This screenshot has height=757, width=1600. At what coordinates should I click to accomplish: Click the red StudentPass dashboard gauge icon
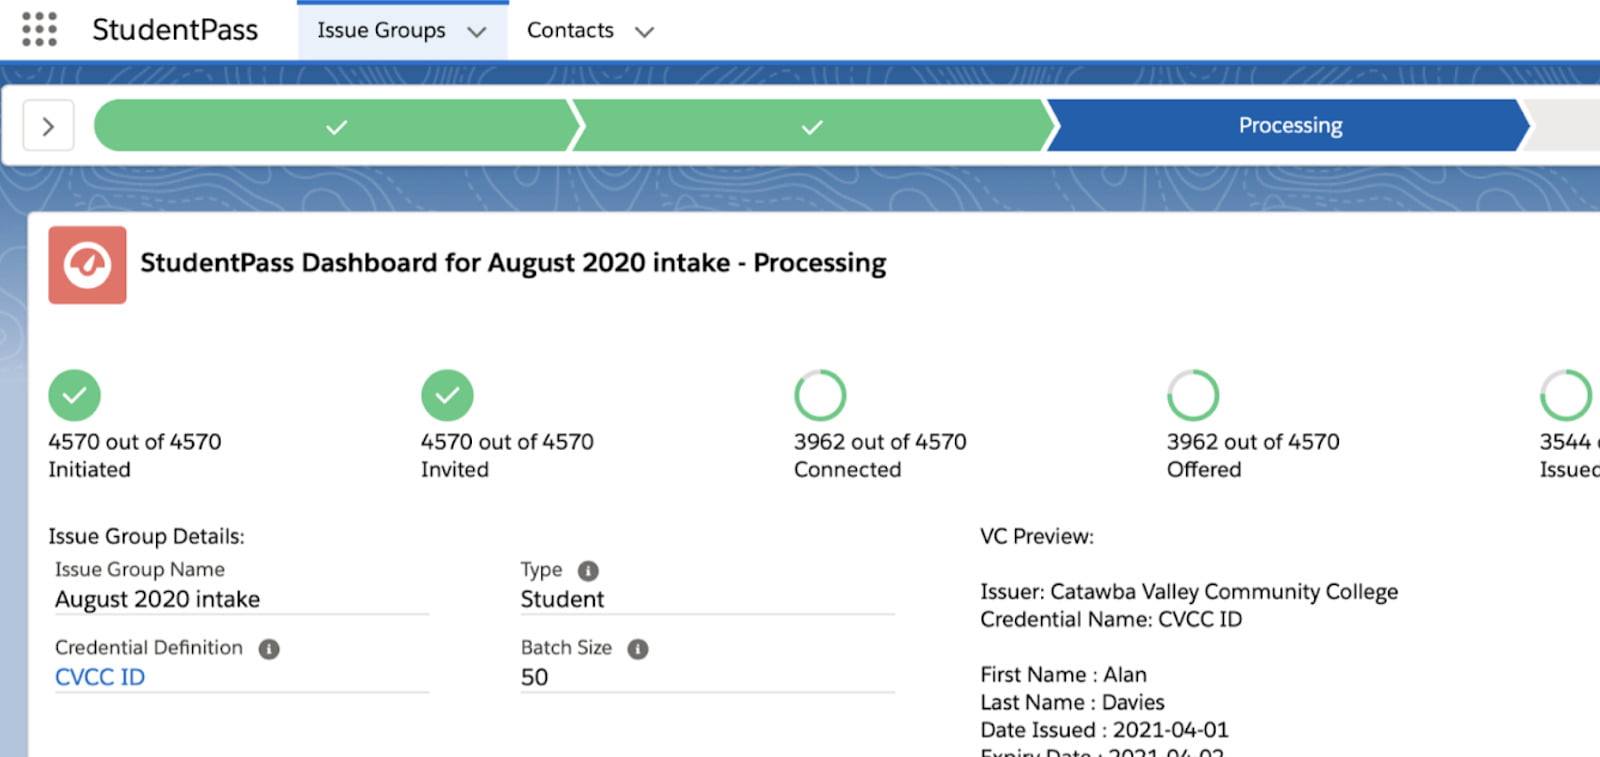[87, 265]
